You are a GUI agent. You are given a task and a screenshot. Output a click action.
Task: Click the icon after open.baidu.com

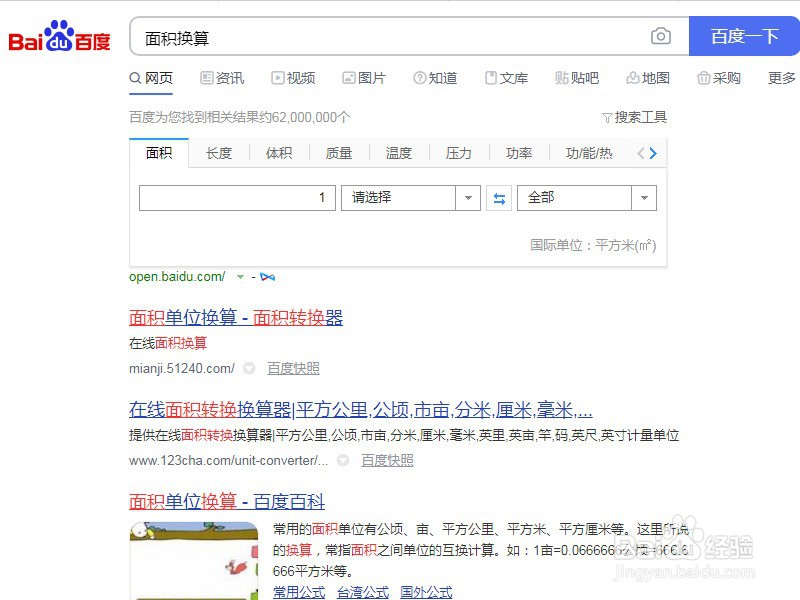(267, 277)
